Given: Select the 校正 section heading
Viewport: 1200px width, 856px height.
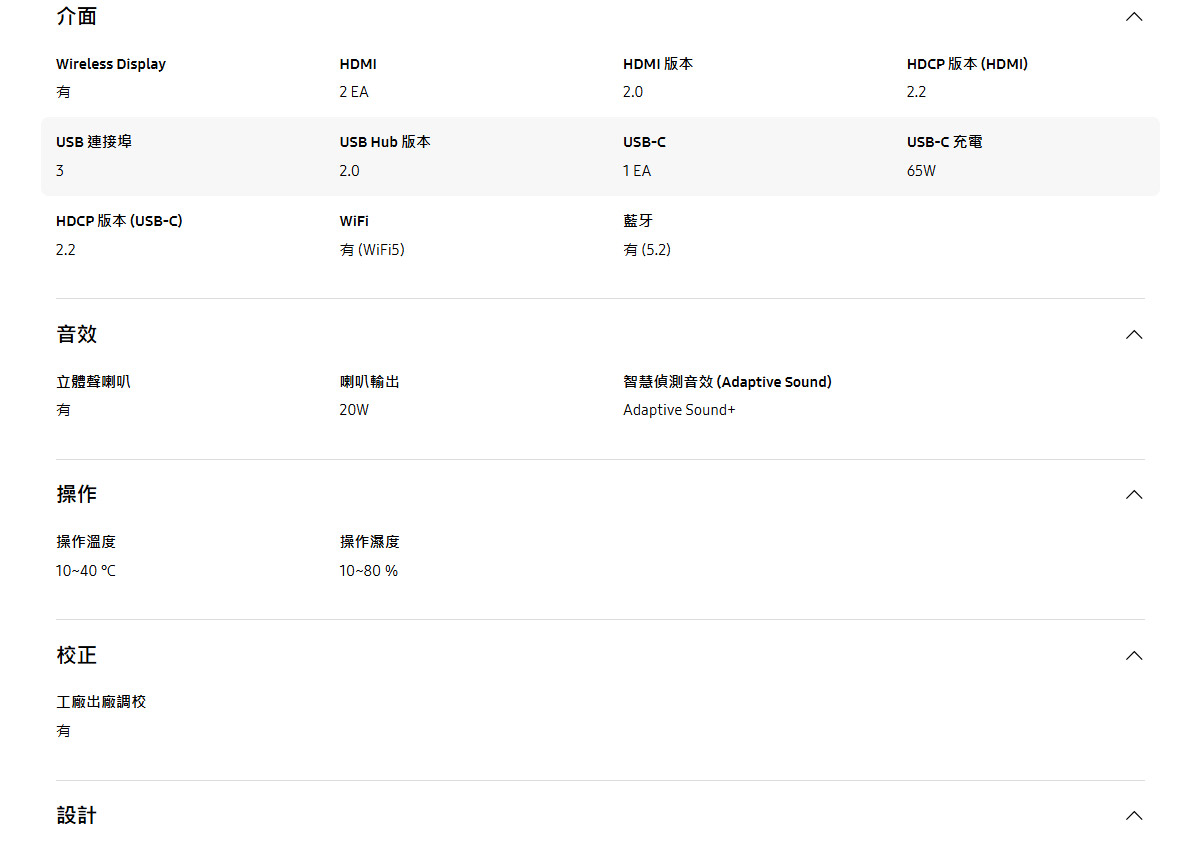Looking at the screenshot, I should (77, 656).
